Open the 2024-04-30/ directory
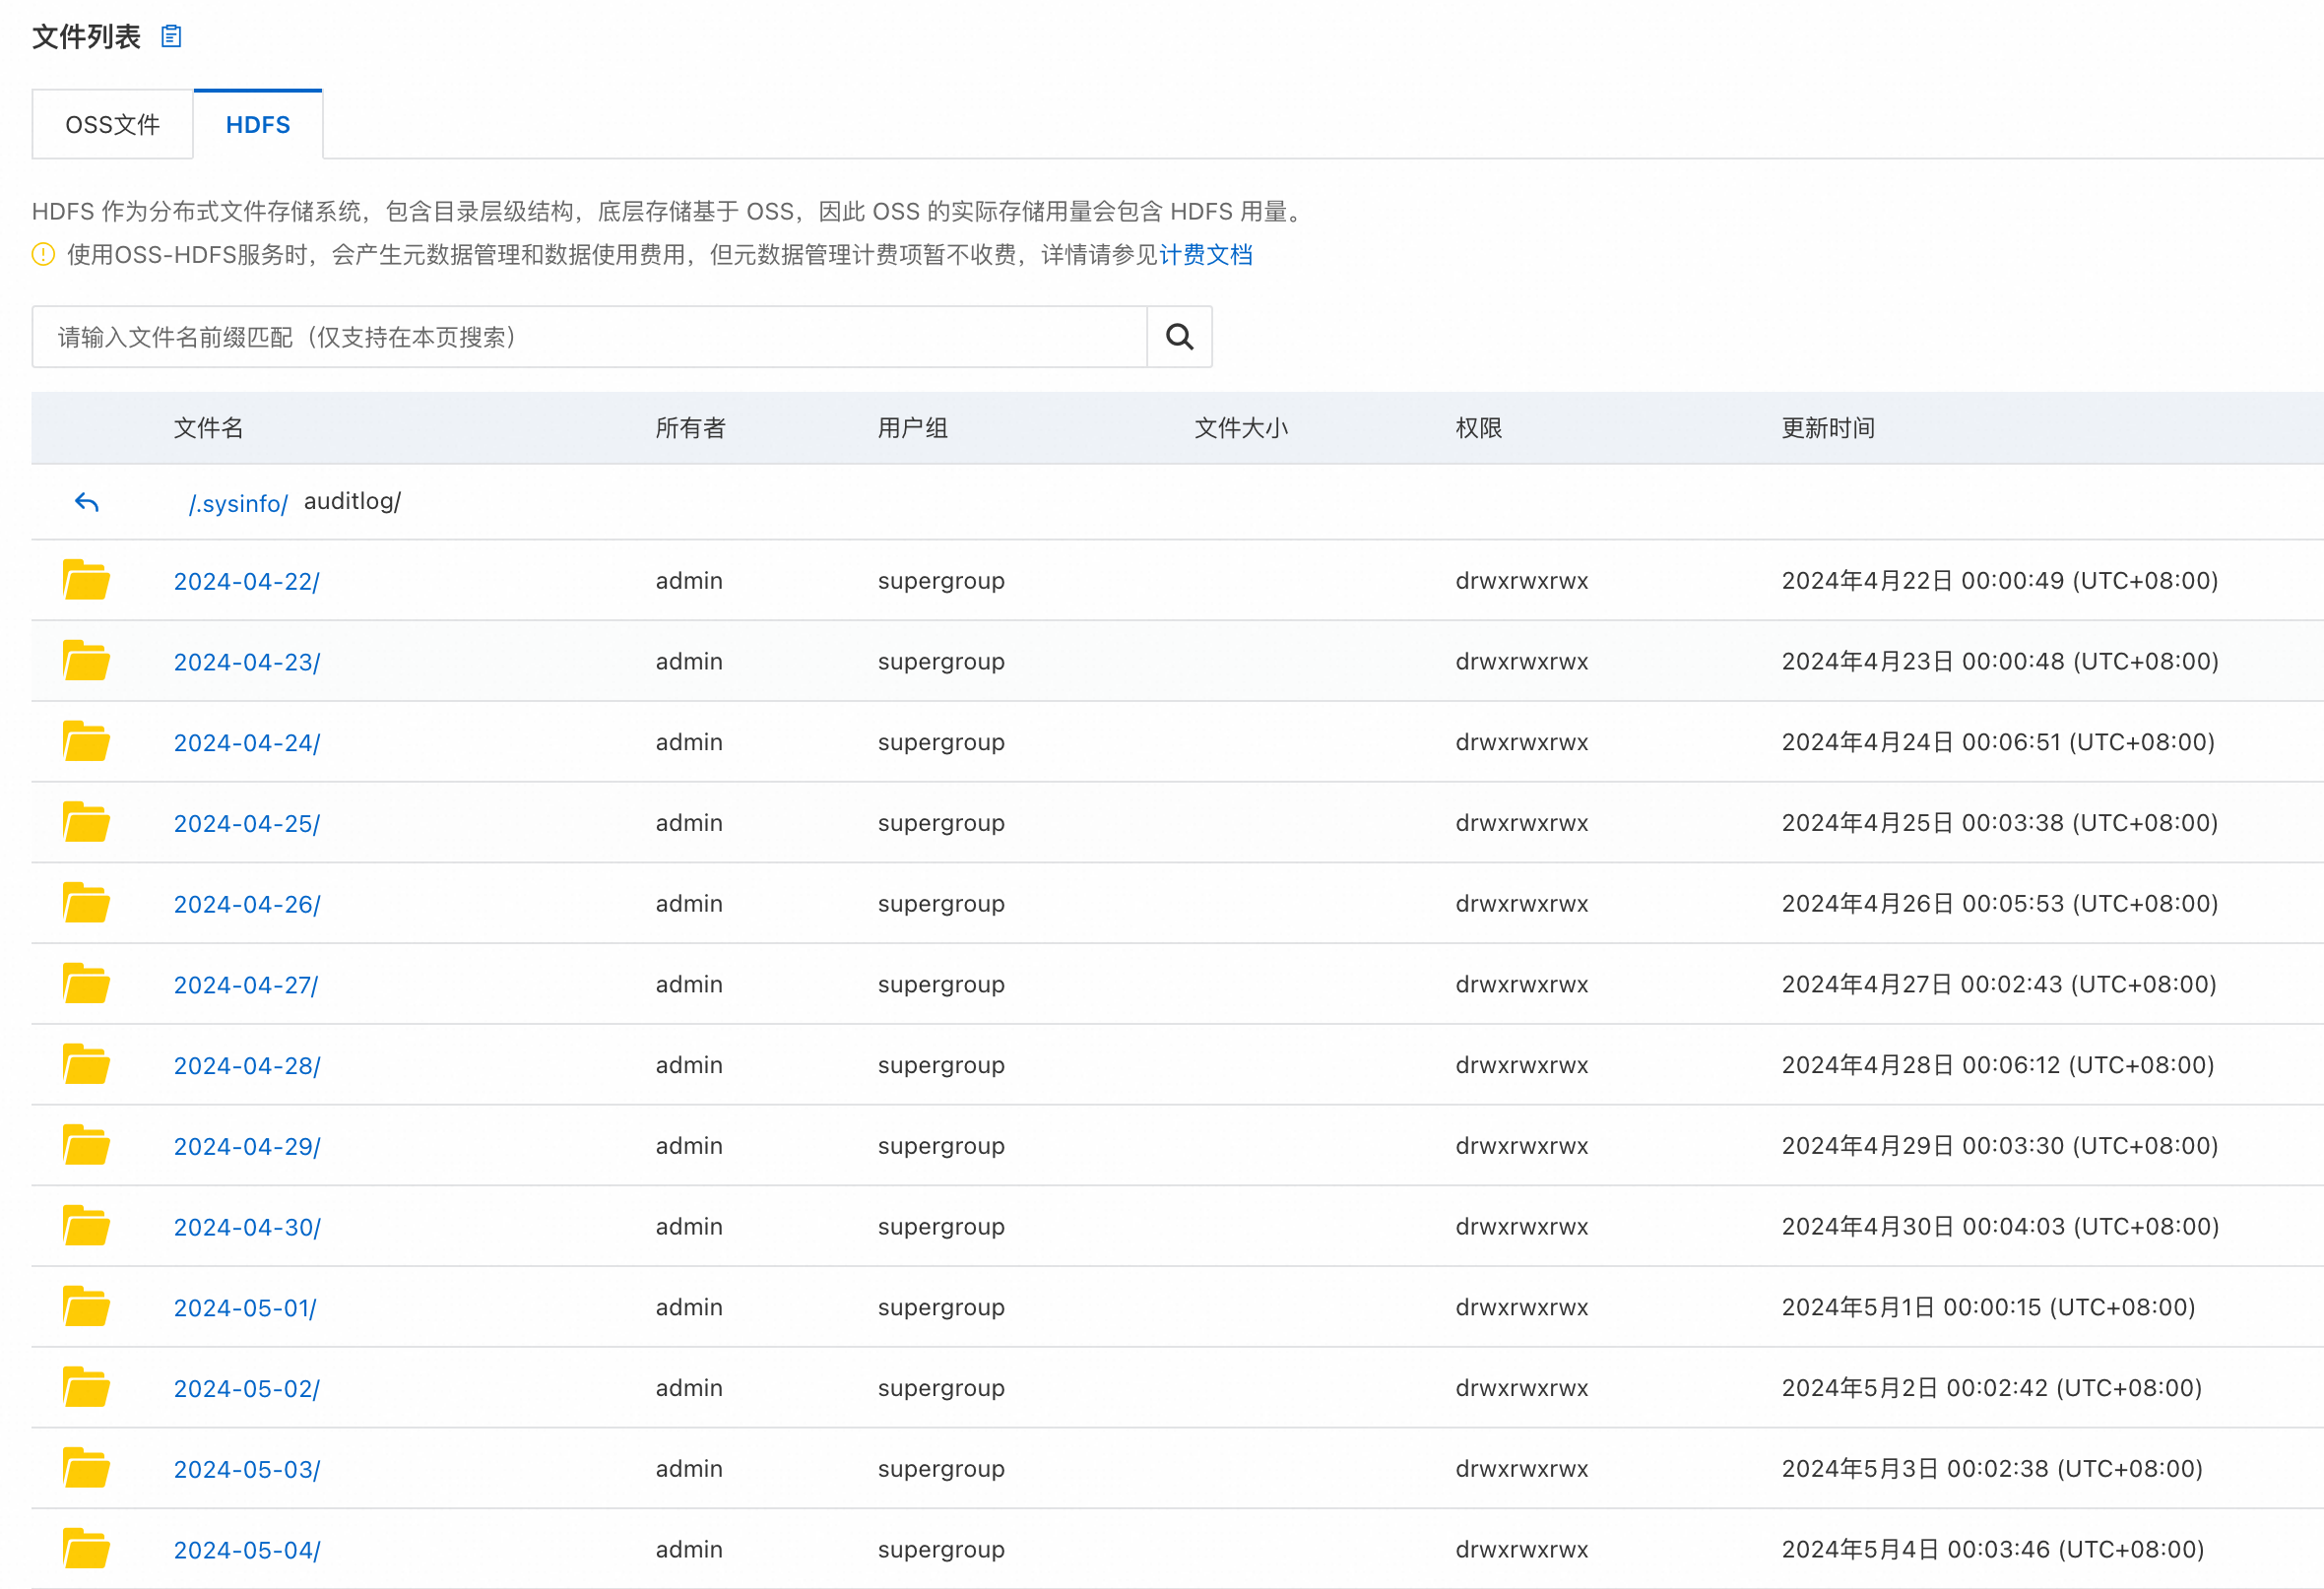This screenshot has height=1589, width=2324. [246, 1226]
